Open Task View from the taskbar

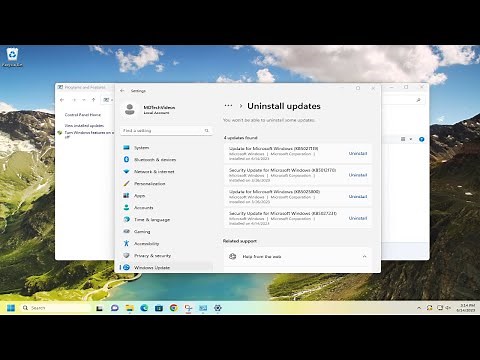pos(99,308)
